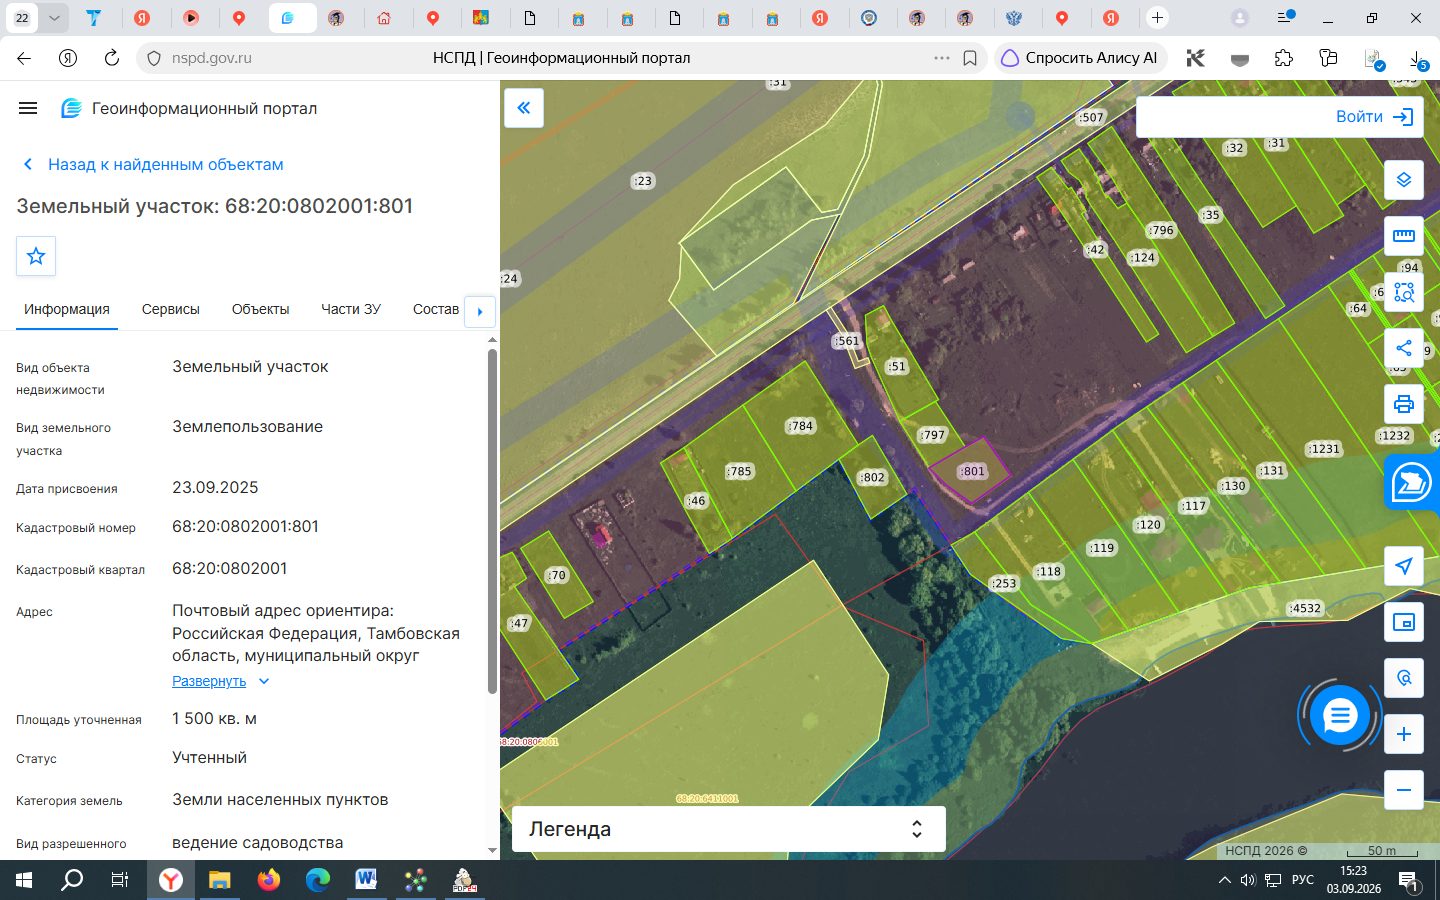Bookmark this page in the address bar
The width and height of the screenshot is (1440, 900).
tap(970, 58)
